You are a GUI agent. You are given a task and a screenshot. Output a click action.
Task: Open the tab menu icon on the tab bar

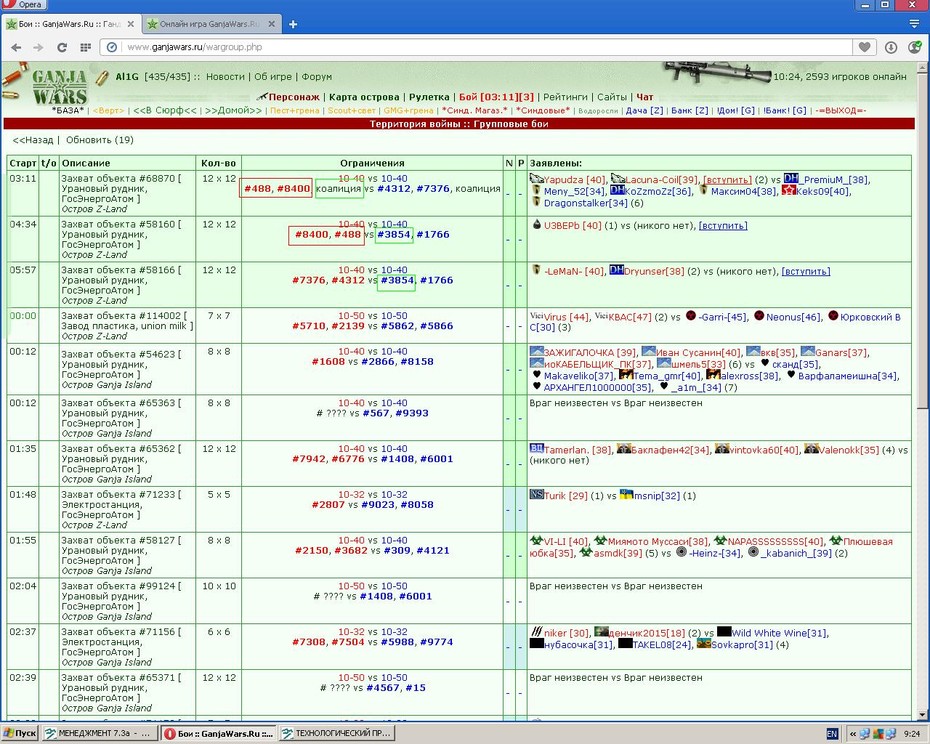(914, 24)
